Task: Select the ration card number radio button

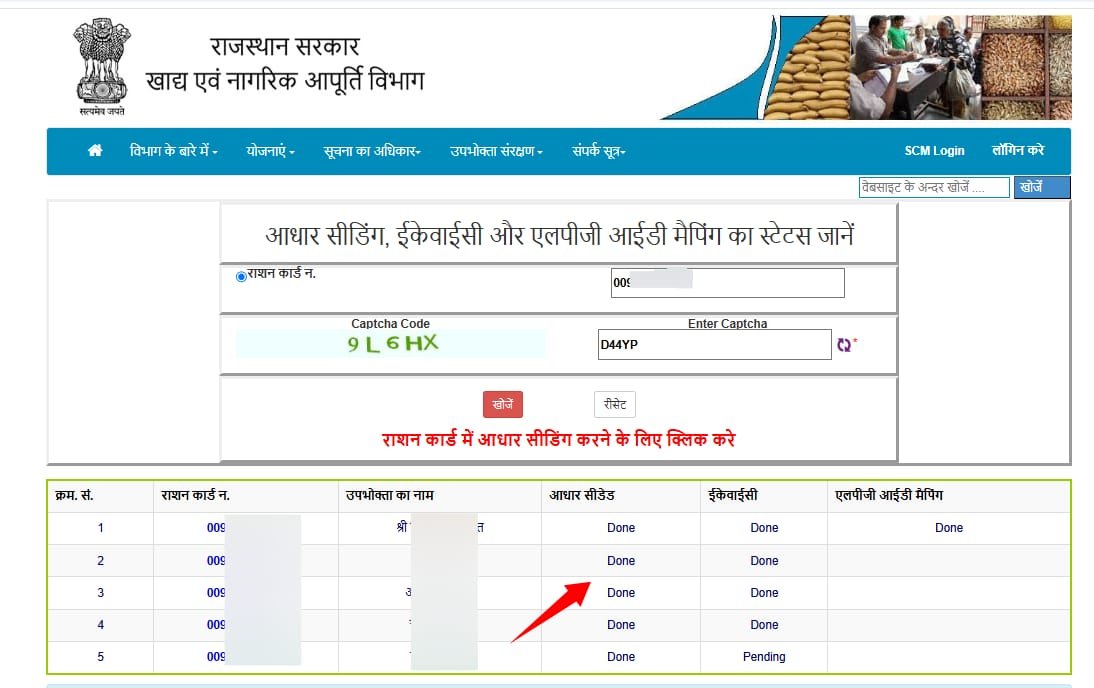Action: (241, 277)
